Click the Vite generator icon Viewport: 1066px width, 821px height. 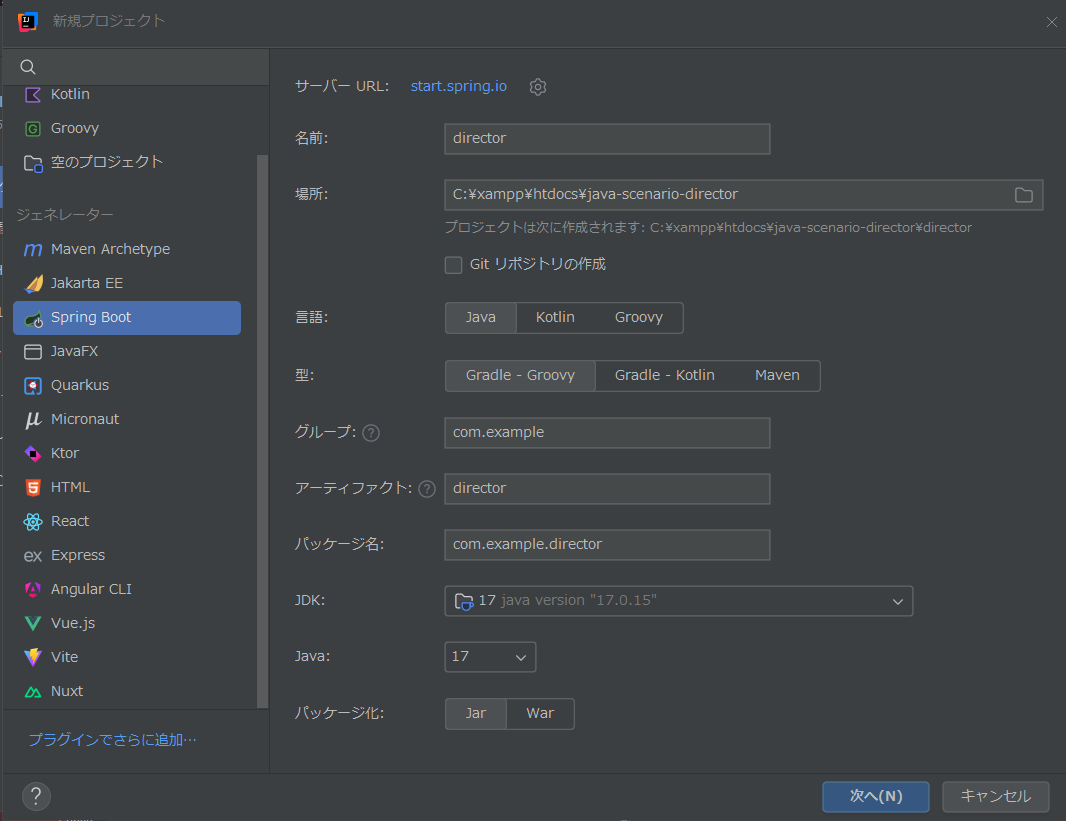point(33,657)
